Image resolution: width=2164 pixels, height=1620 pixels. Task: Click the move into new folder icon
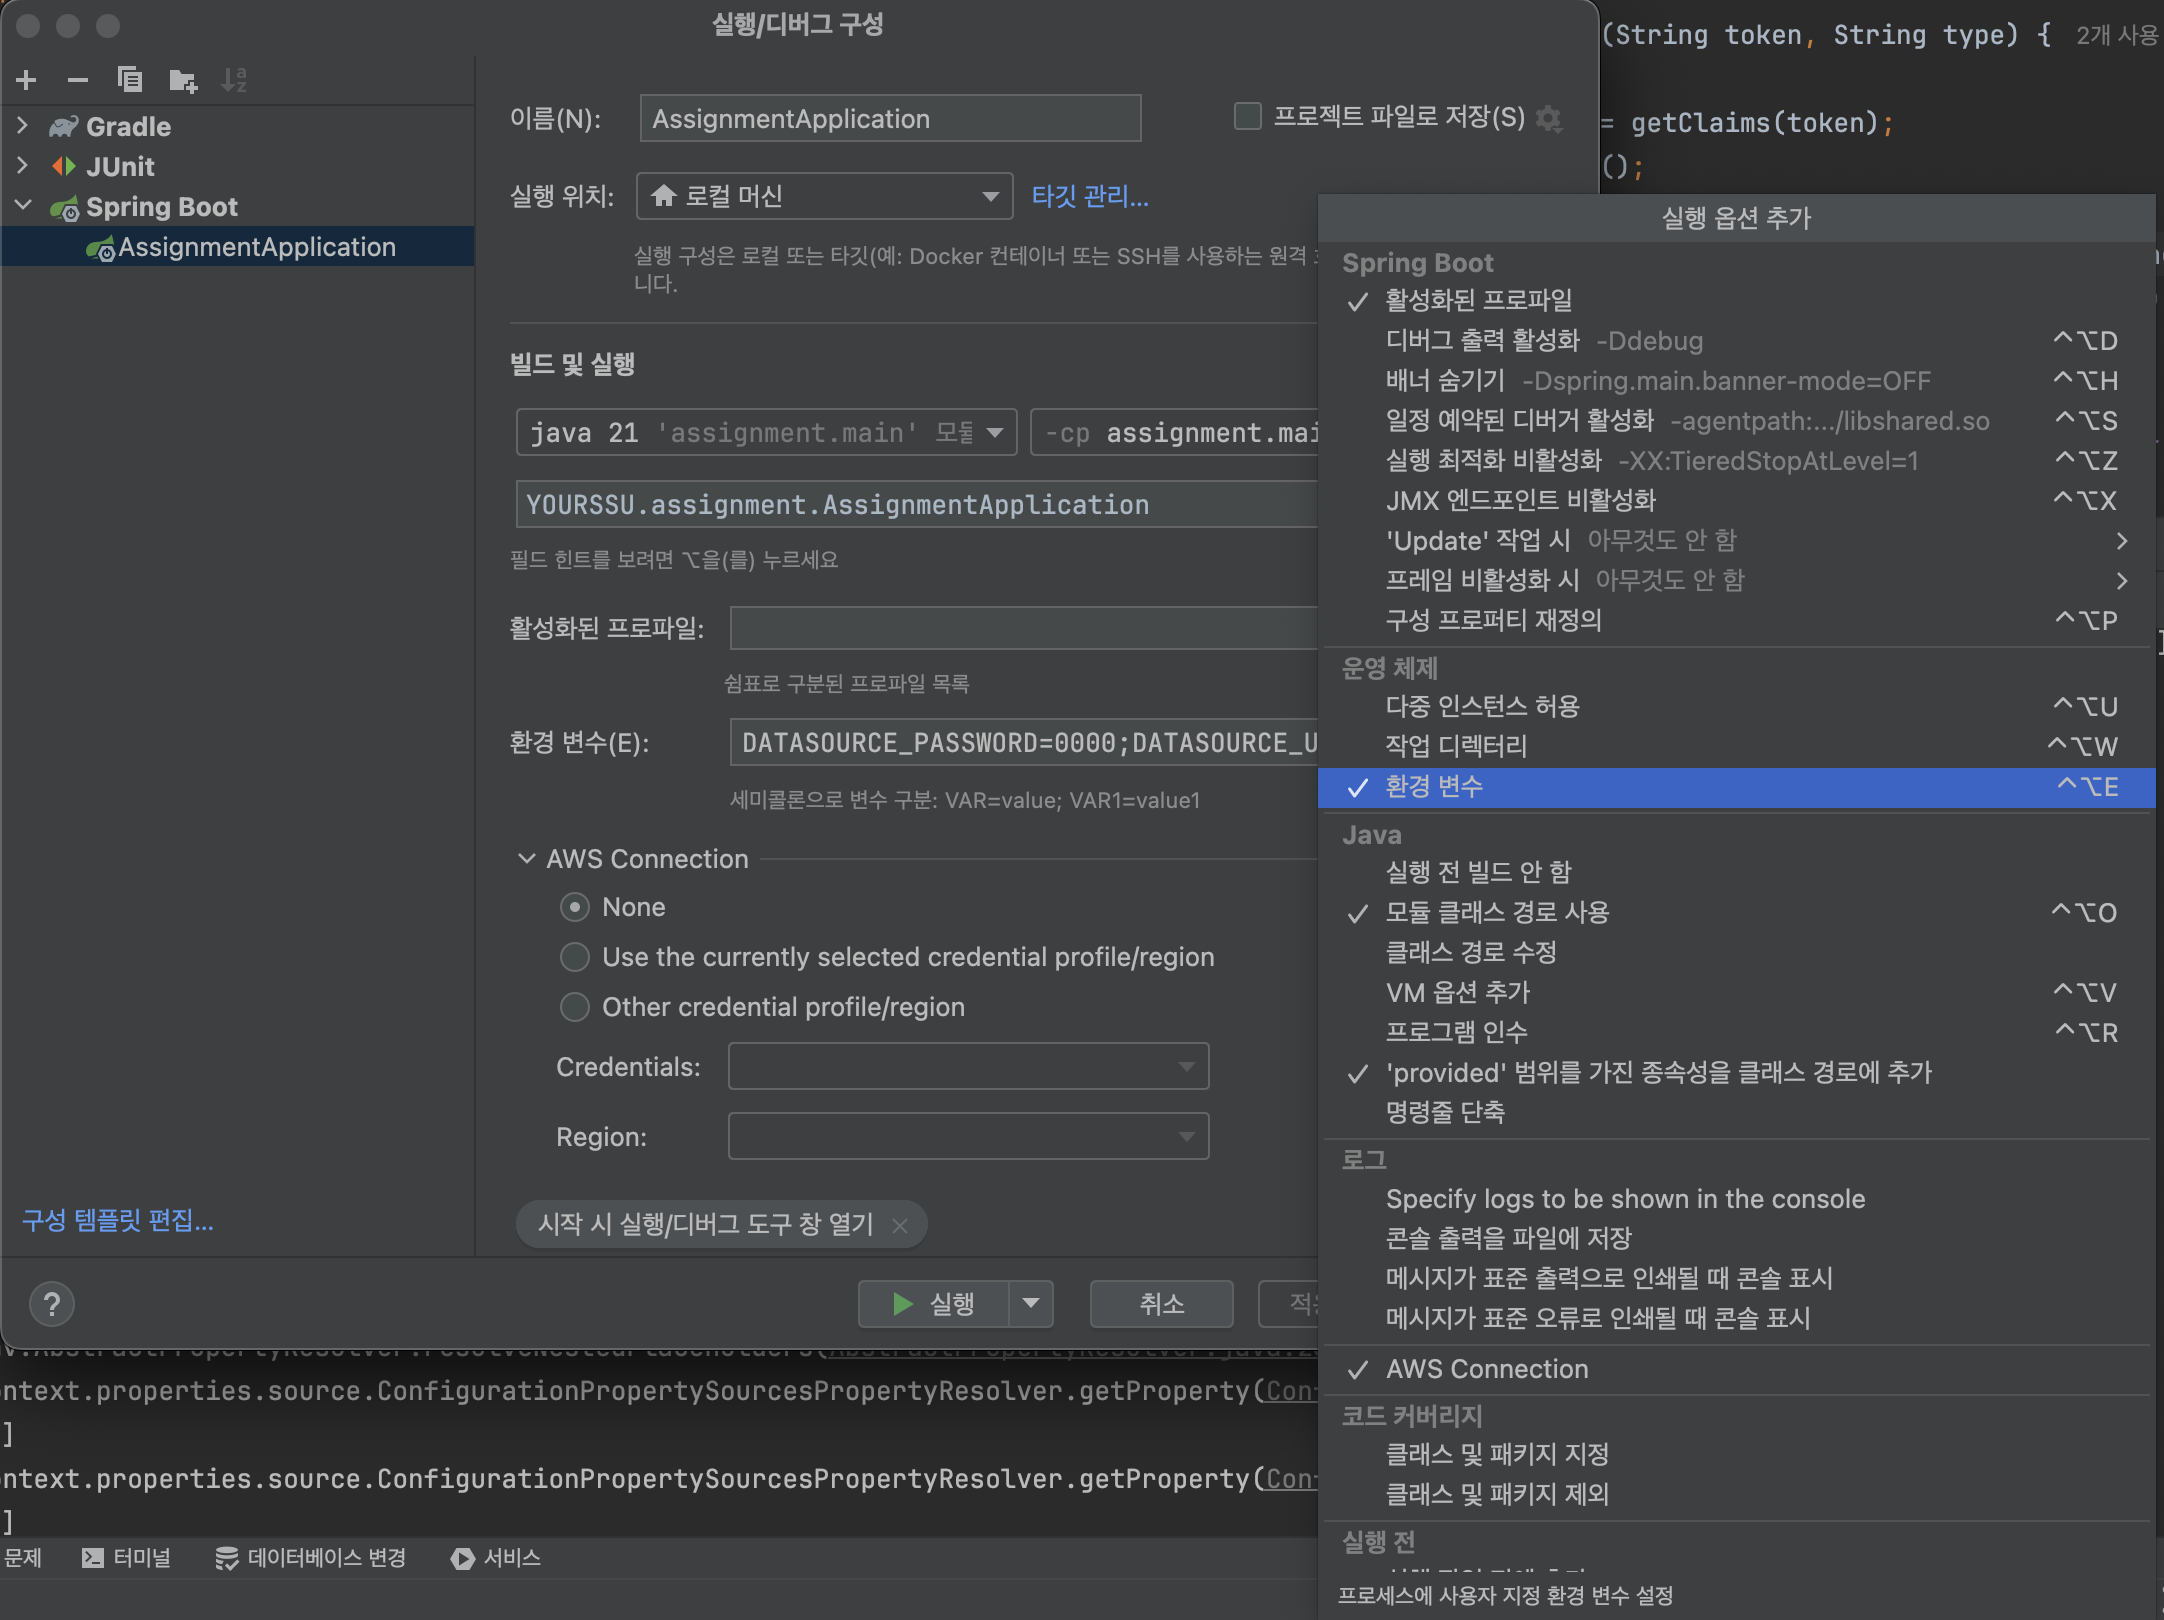[183, 80]
